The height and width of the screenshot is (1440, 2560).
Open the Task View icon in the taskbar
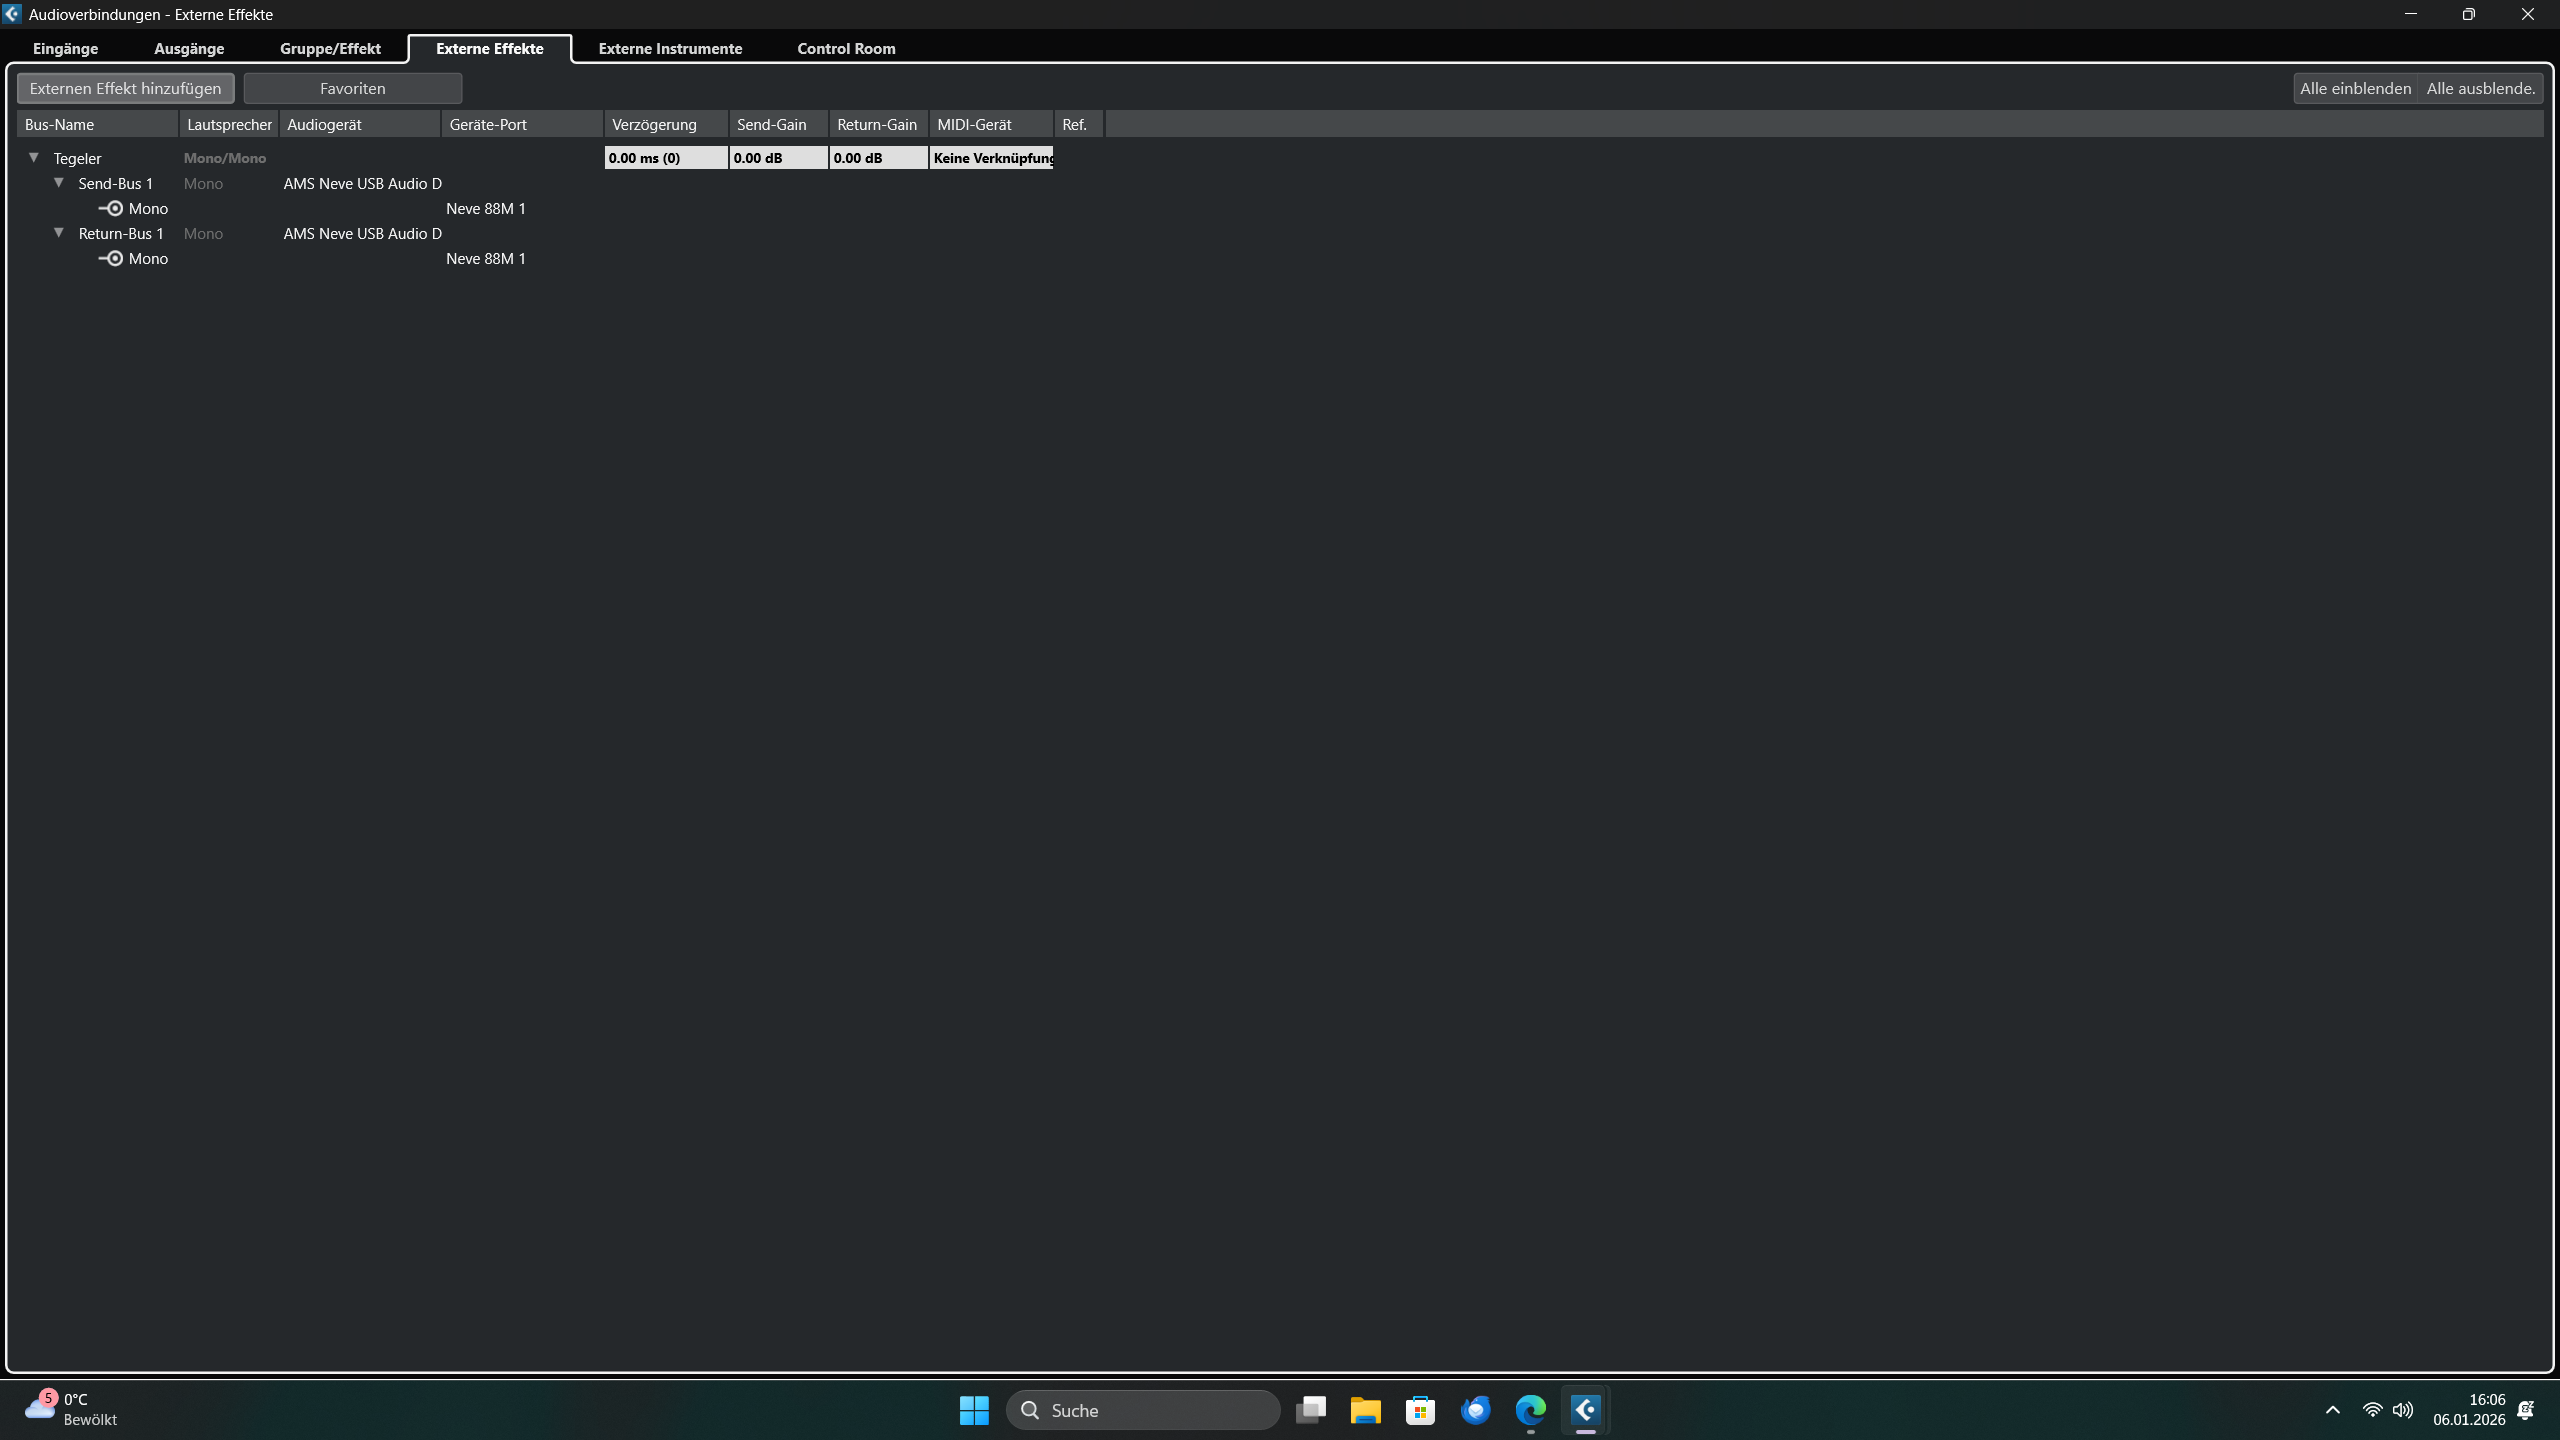point(1310,1410)
